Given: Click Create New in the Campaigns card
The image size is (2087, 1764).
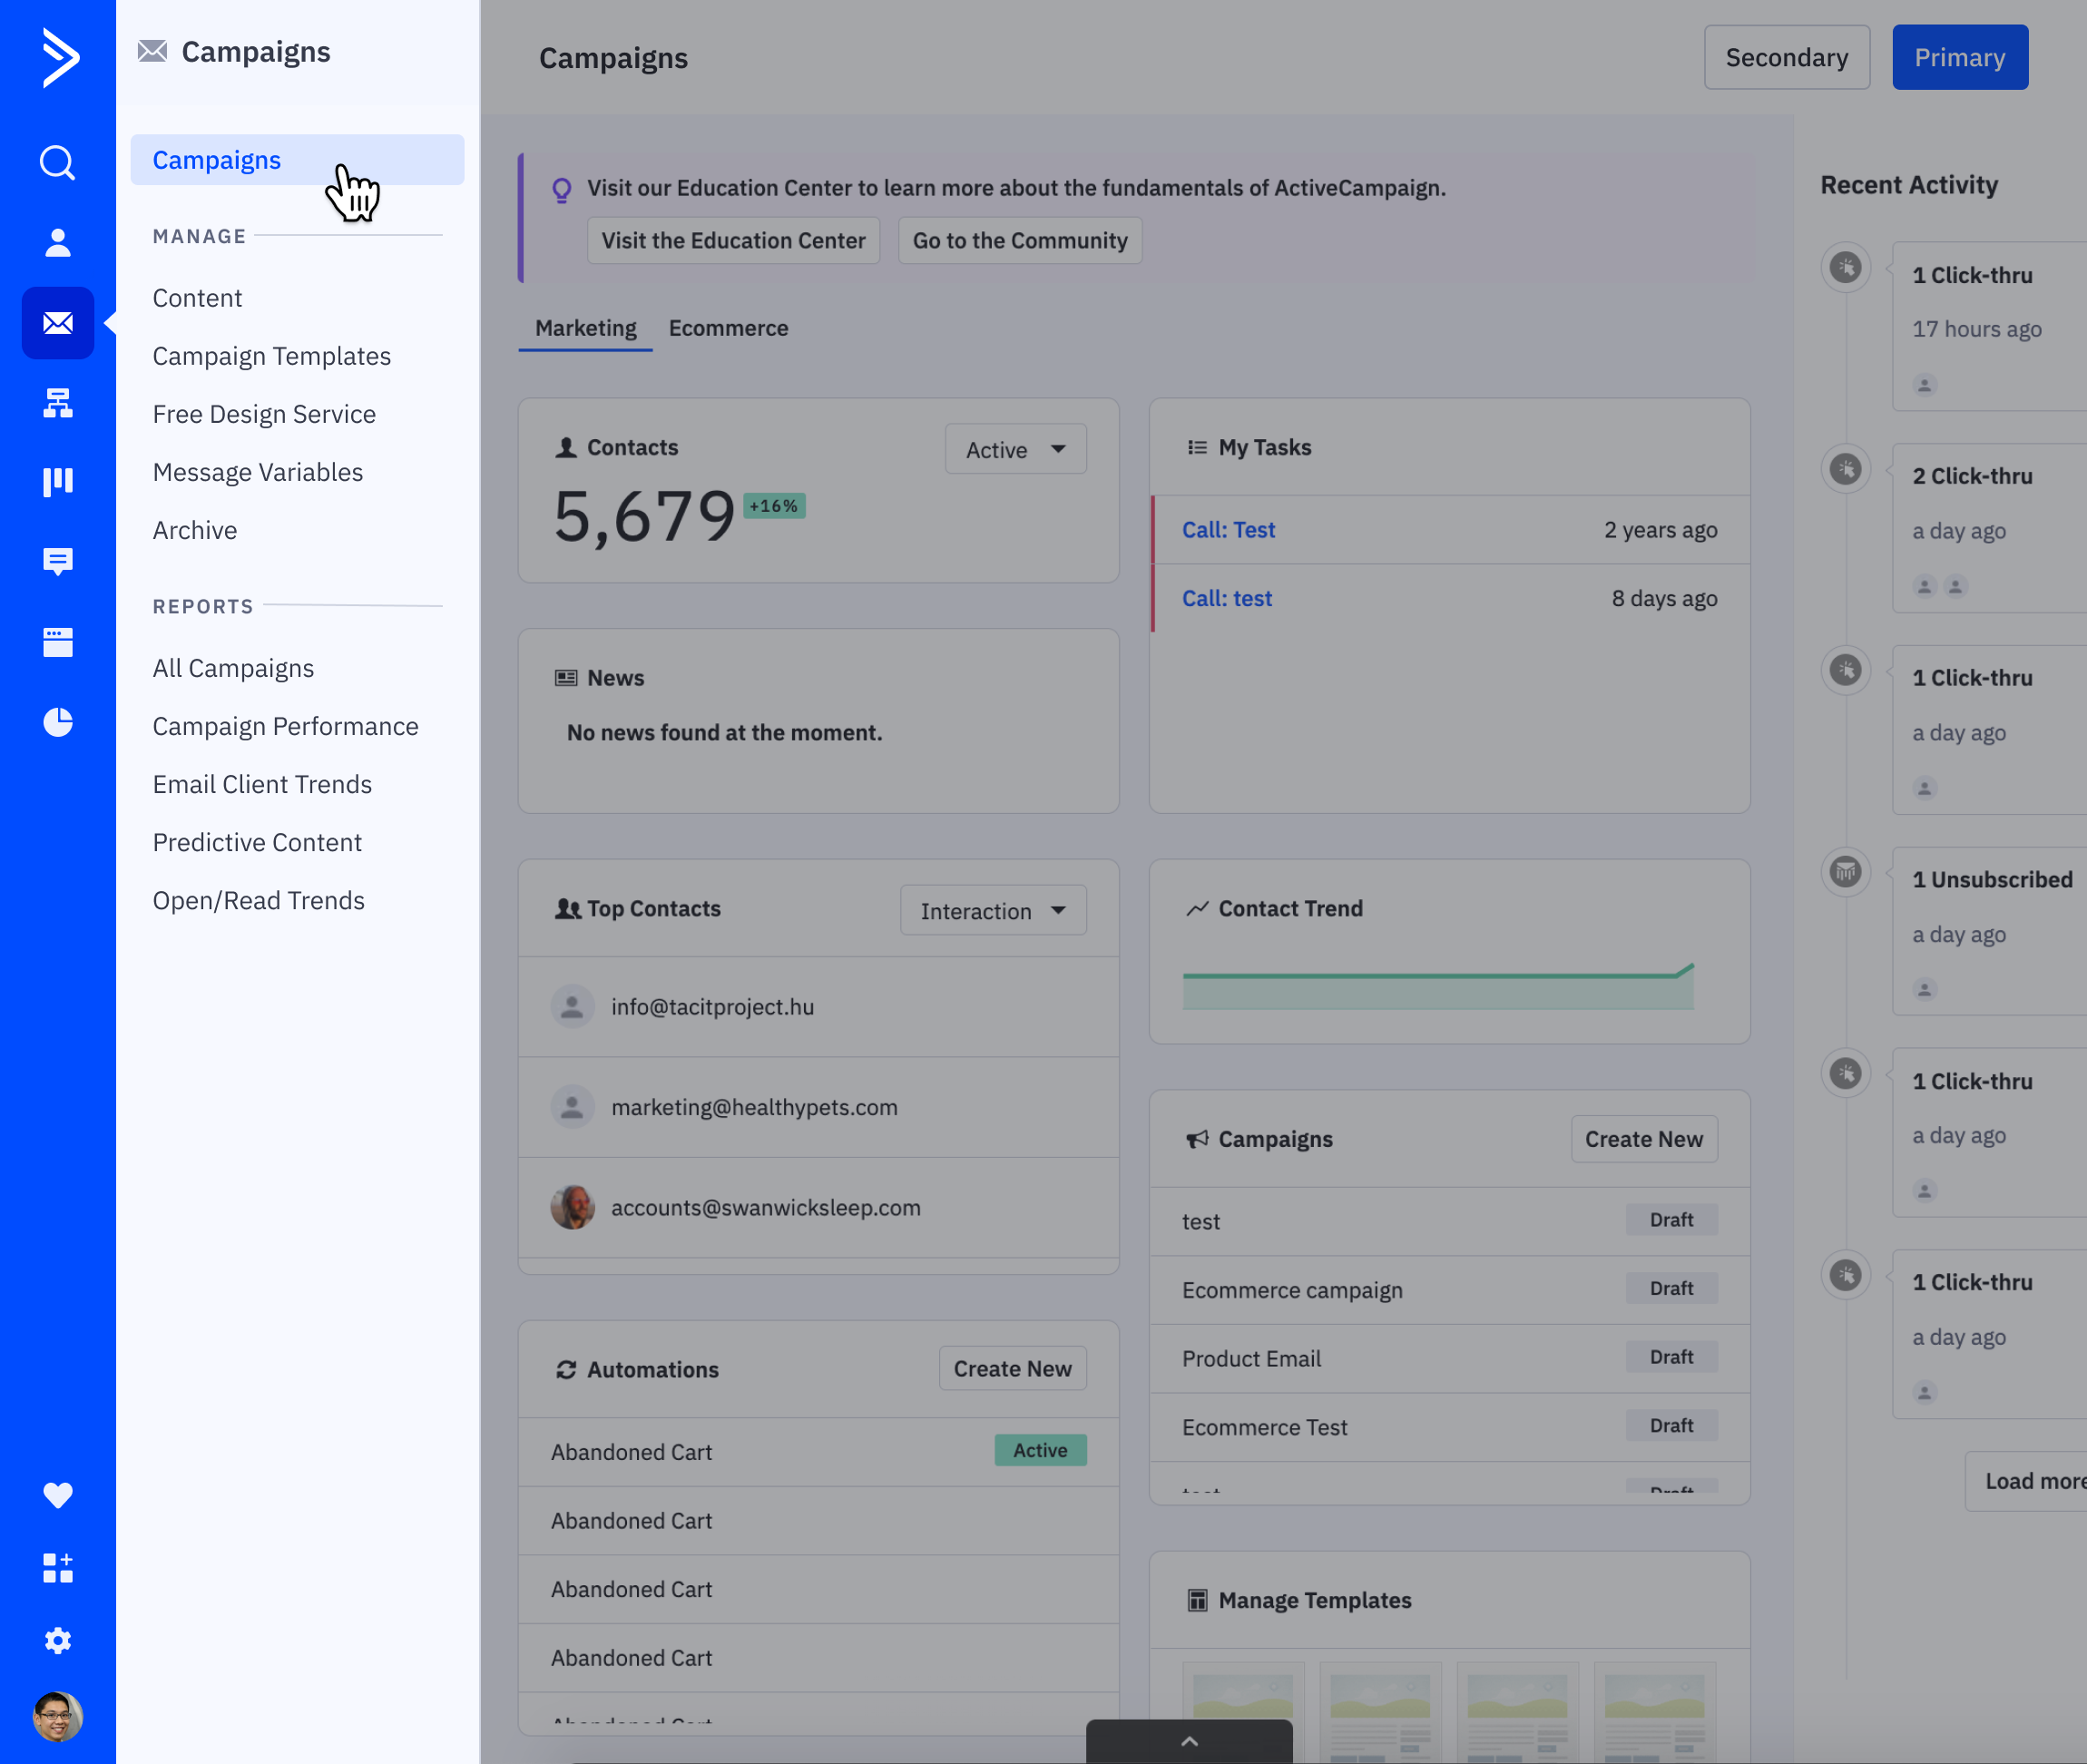Looking at the screenshot, I should pyautogui.click(x=1643, y=1139).
